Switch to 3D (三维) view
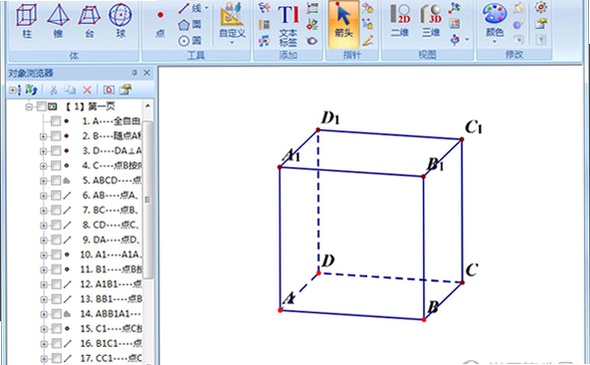590x365 pixels. [431, 21]
